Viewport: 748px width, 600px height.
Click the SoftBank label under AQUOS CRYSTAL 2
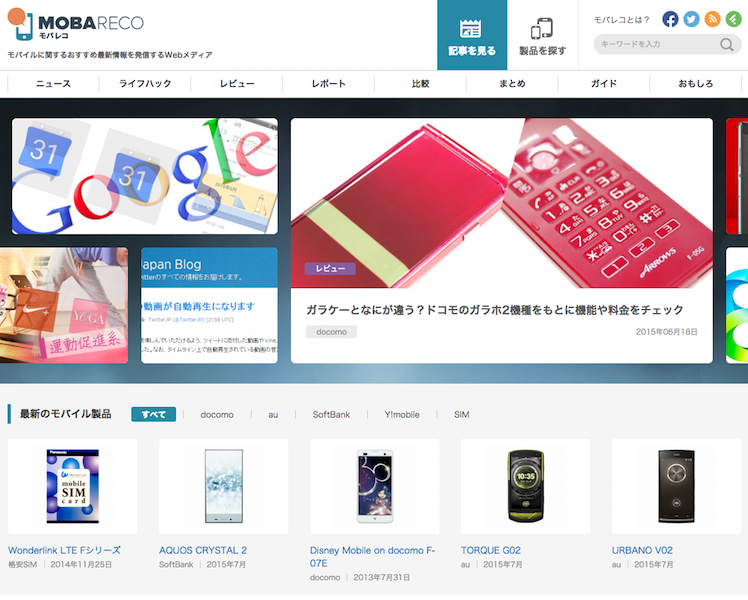(x=176, y=565)
